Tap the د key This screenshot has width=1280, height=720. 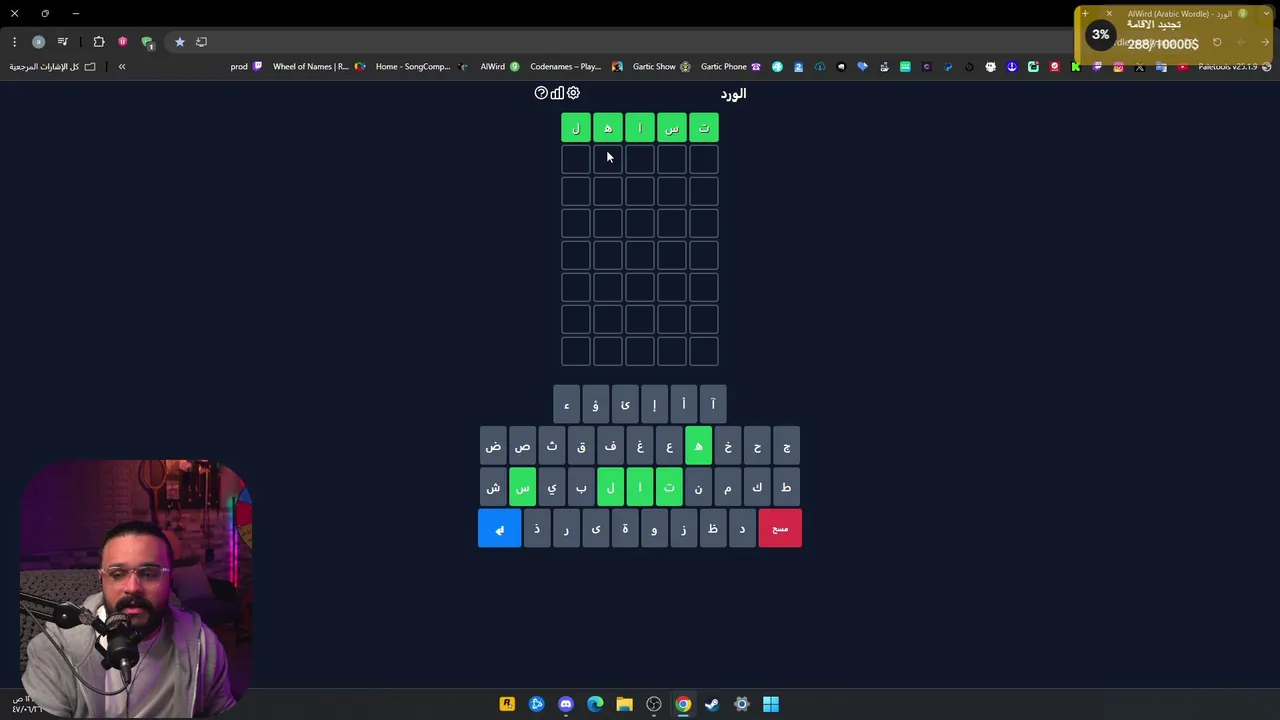[742, 528]
